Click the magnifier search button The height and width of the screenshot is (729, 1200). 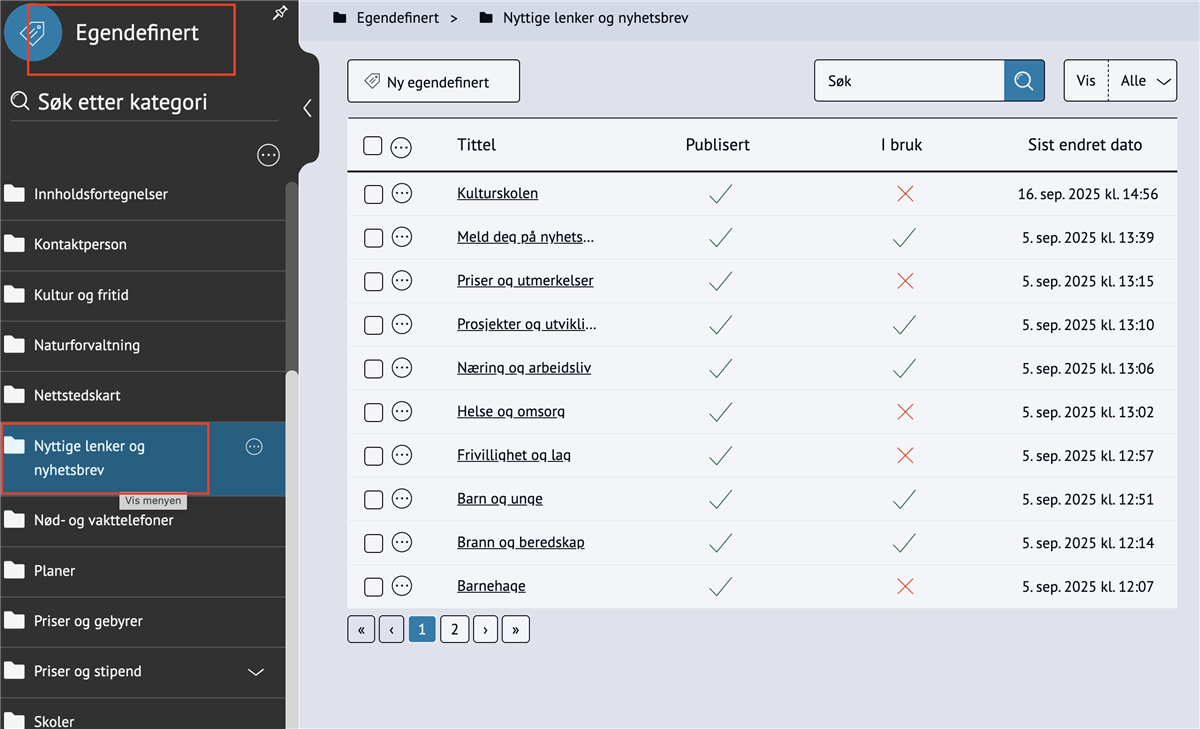pyautogui.click(x=1024, y=81)
